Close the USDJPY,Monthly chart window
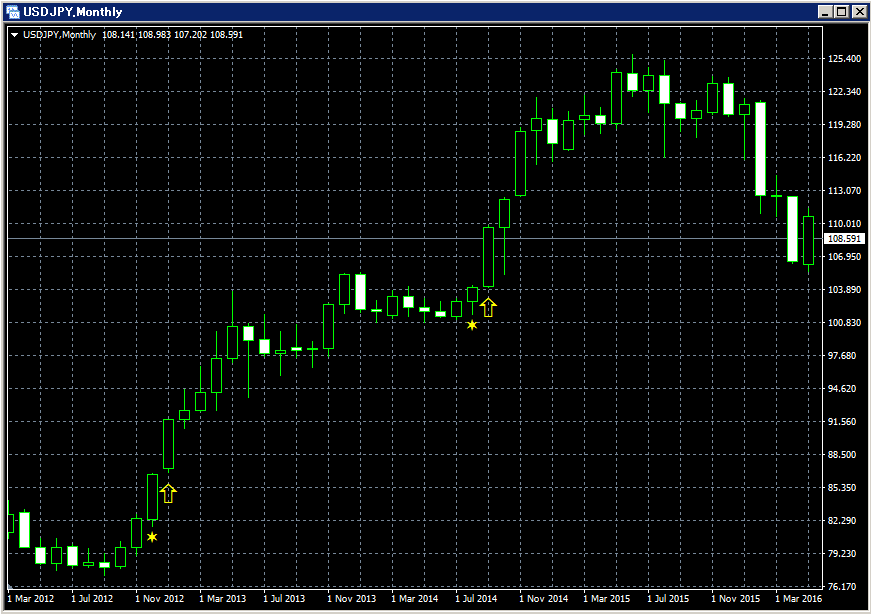 [x=859, y=12]
